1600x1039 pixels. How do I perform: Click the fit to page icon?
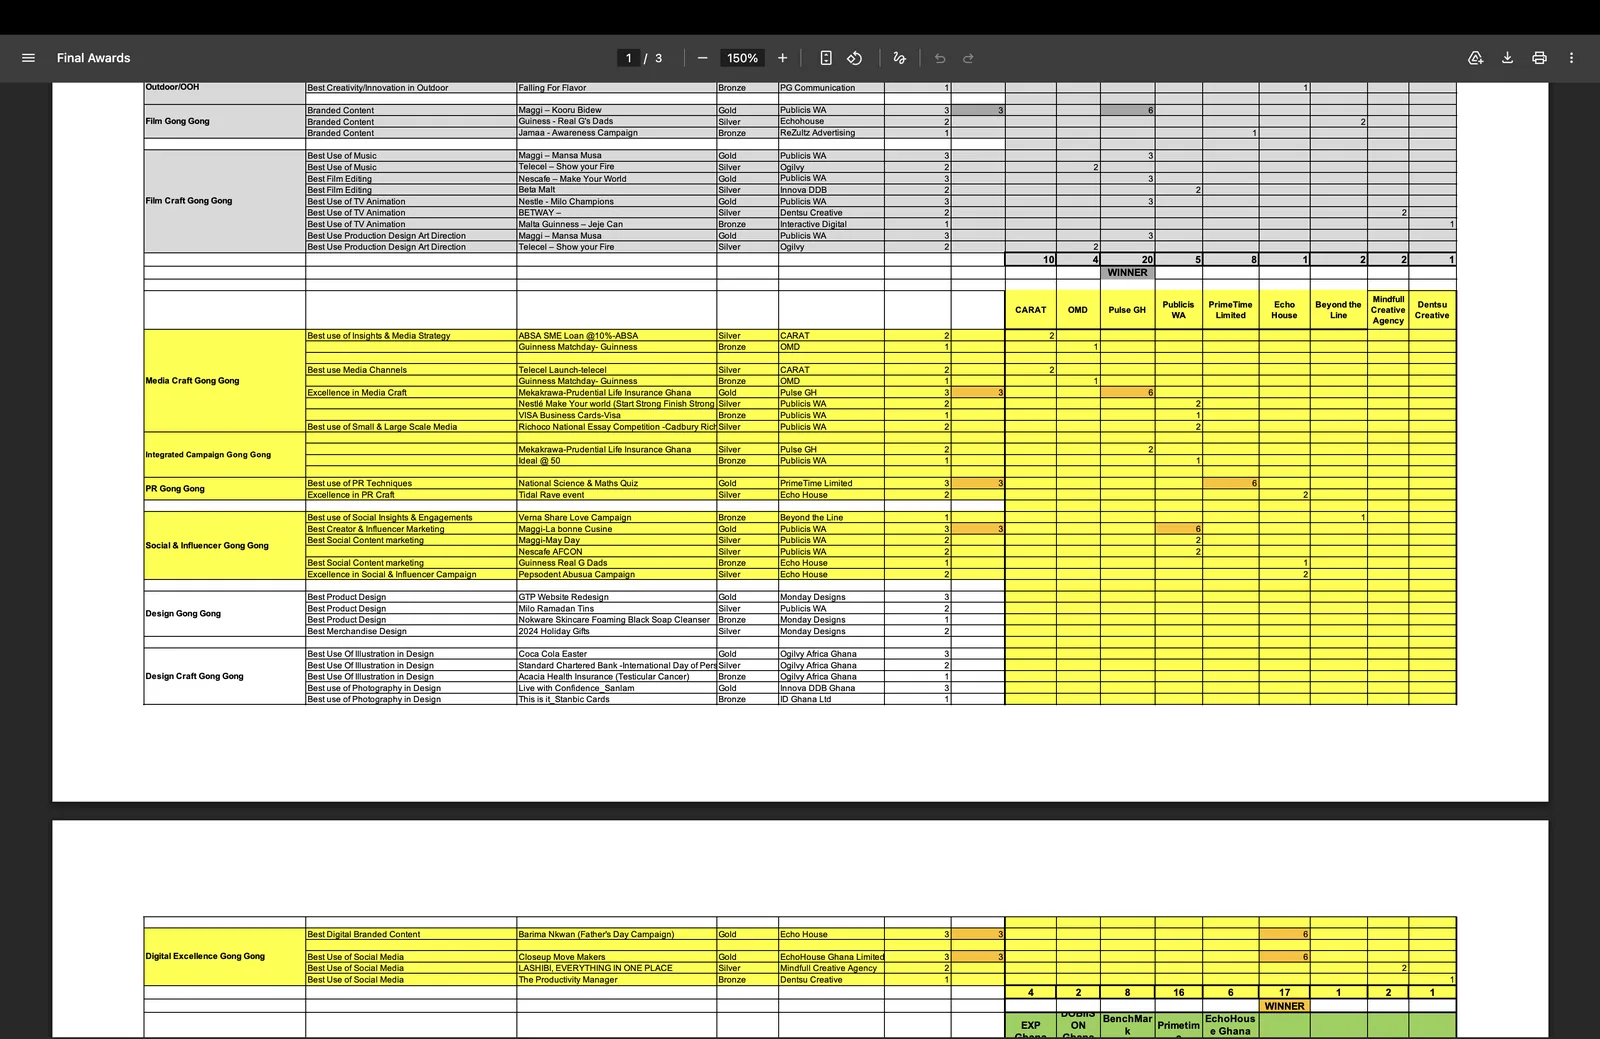826,58
